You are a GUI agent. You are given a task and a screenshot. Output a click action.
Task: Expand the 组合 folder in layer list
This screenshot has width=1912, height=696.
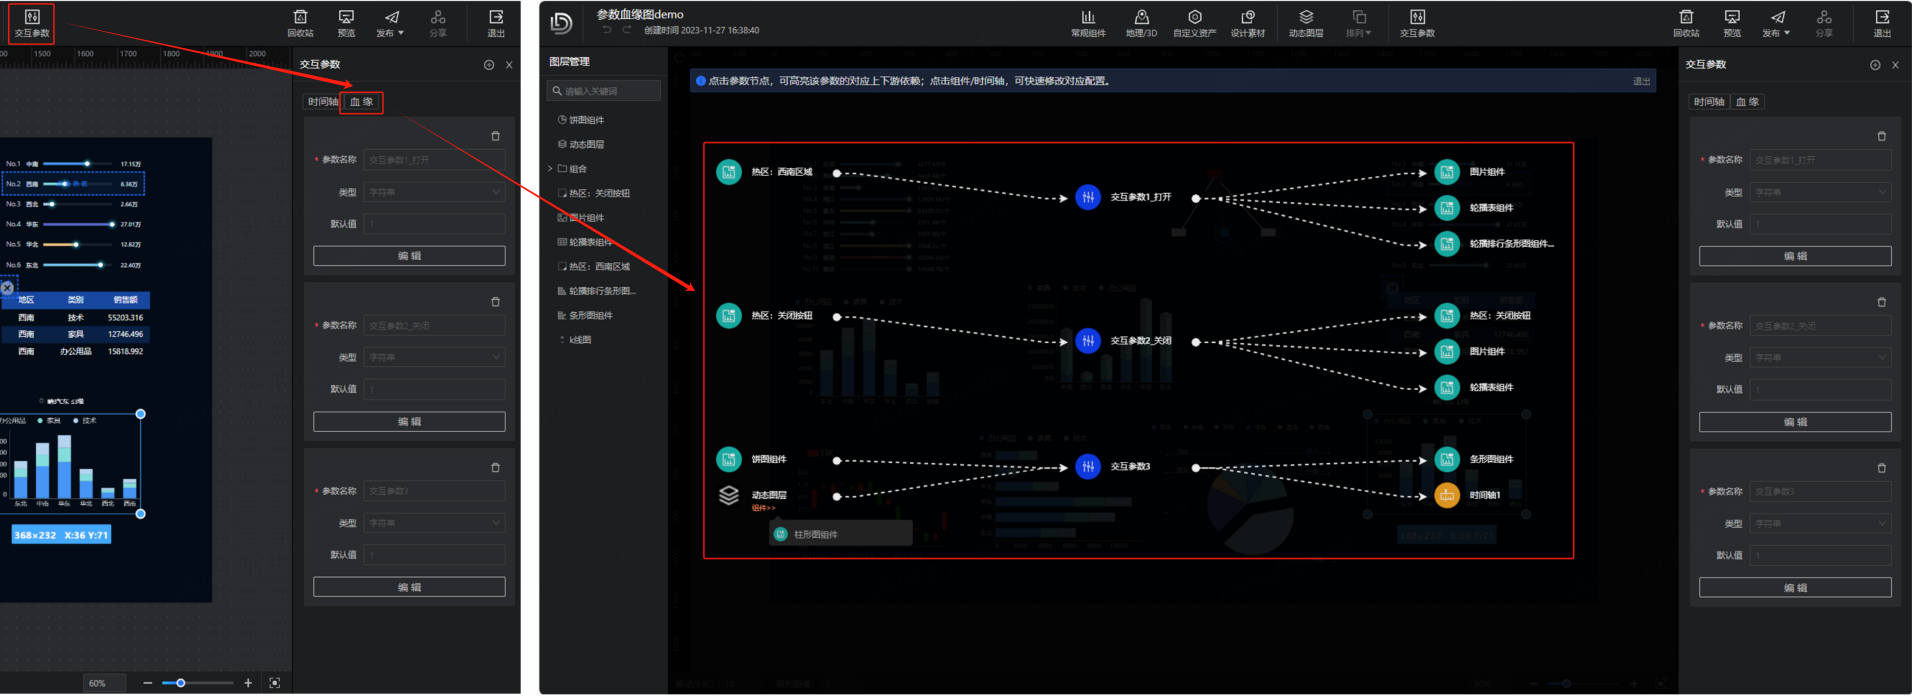tap(550, 169)
